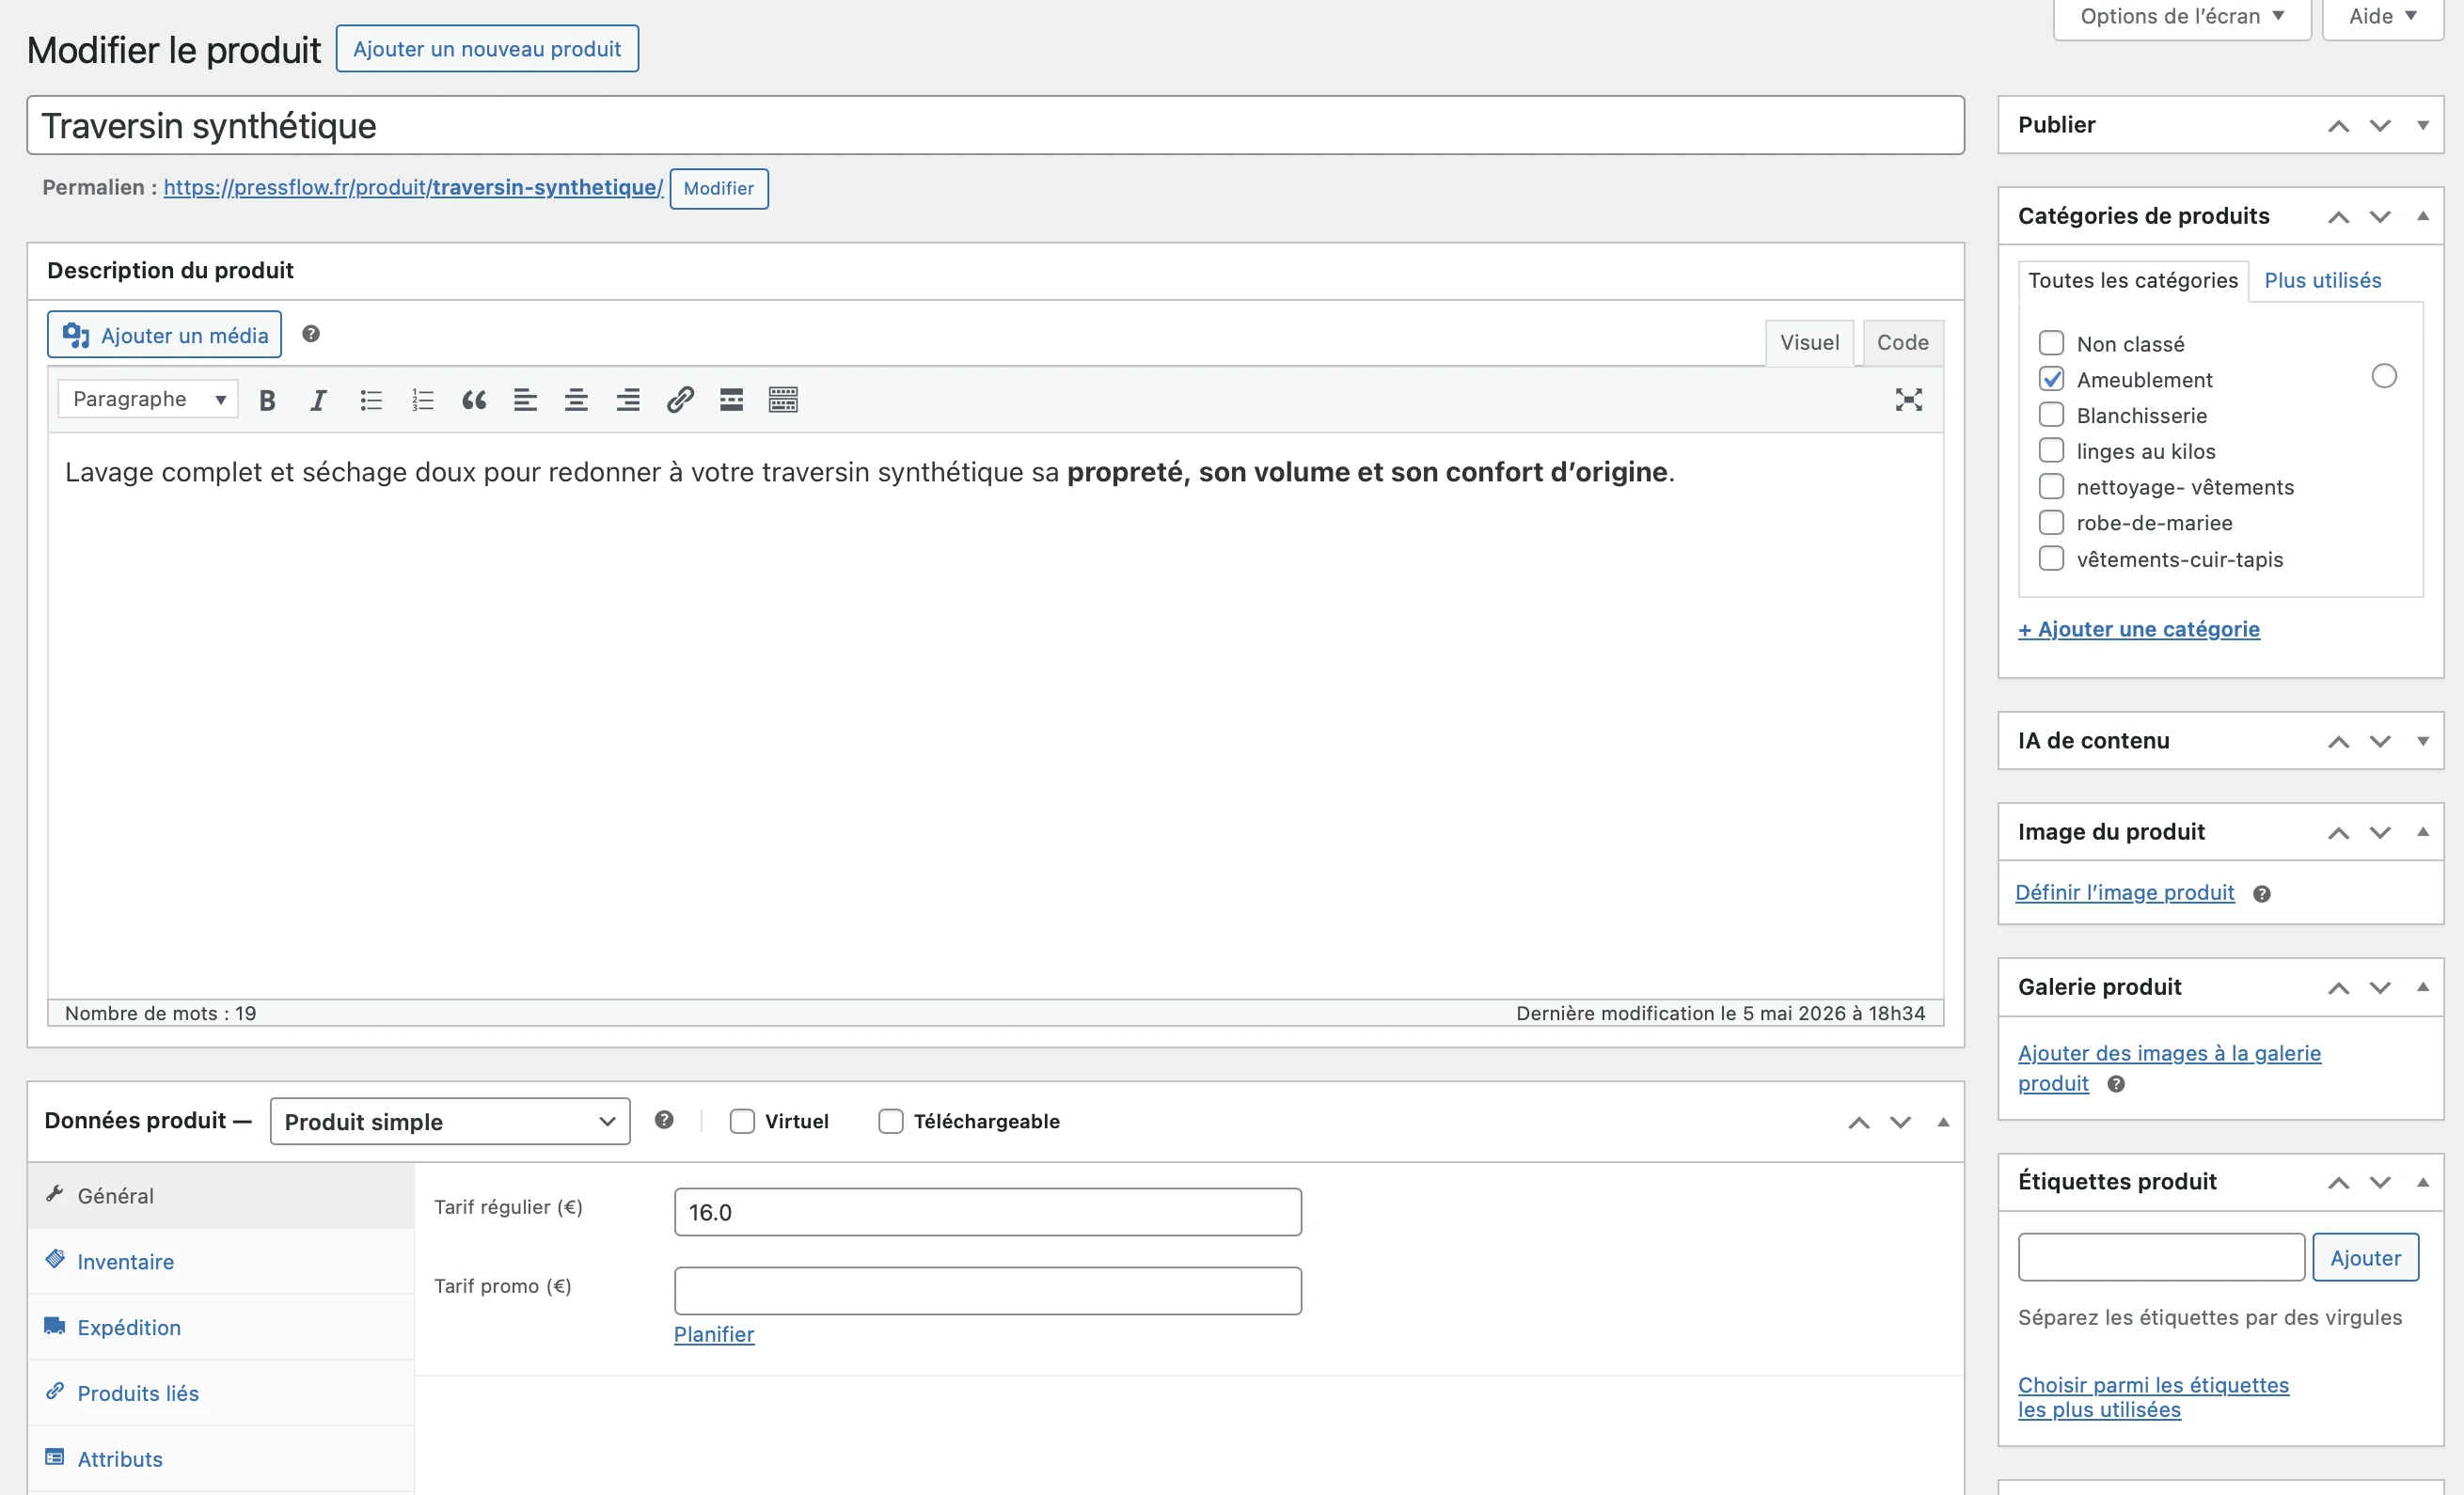This screenshot has height=1495, width=2464.
Task: Move IA de contenu box down
Action: pyautogui.click(x=2380, y=742)
